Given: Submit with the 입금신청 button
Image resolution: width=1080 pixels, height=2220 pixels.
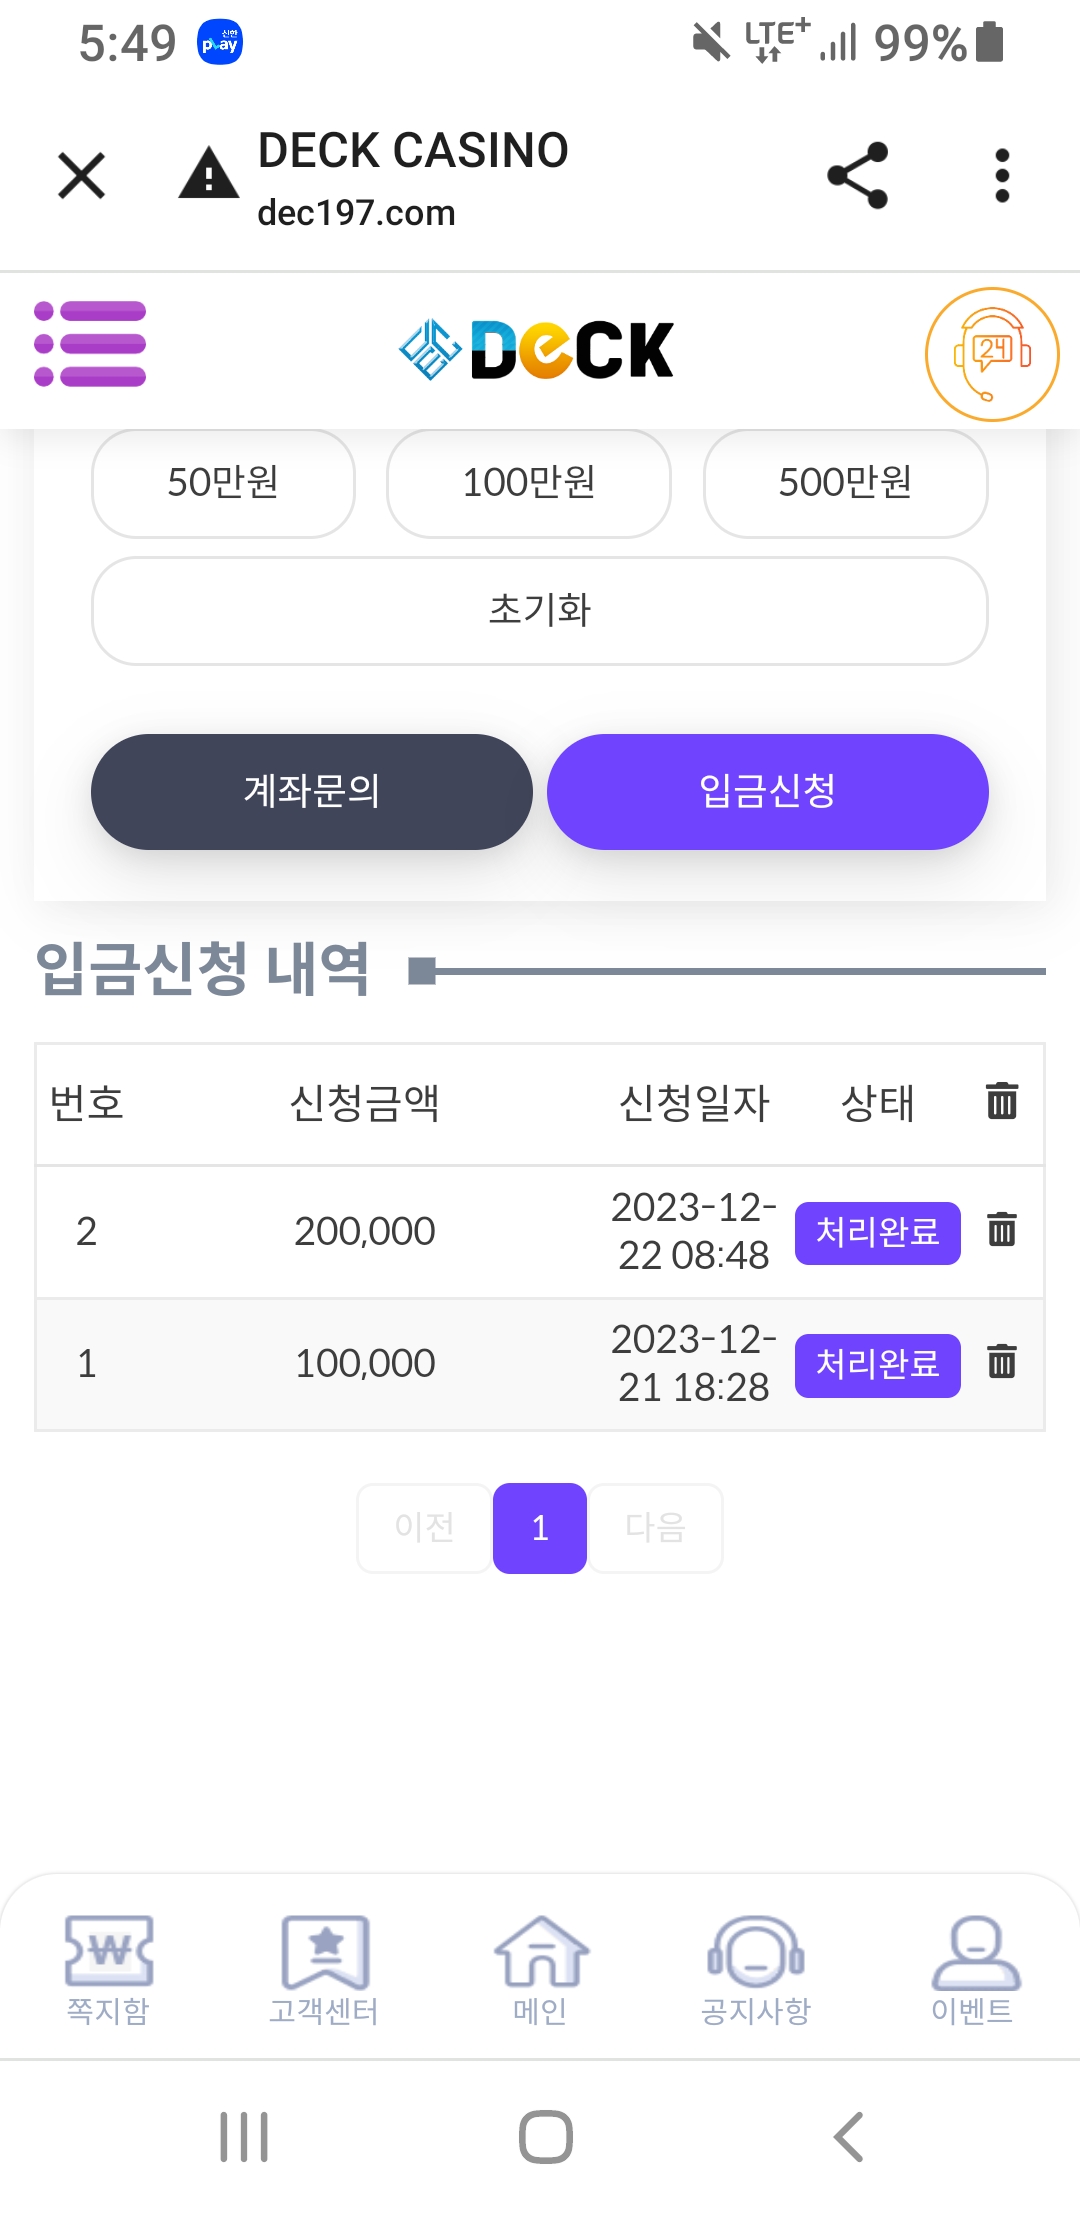Looking at the screenshot, I should pyautogui.click(x=767, y=791).
